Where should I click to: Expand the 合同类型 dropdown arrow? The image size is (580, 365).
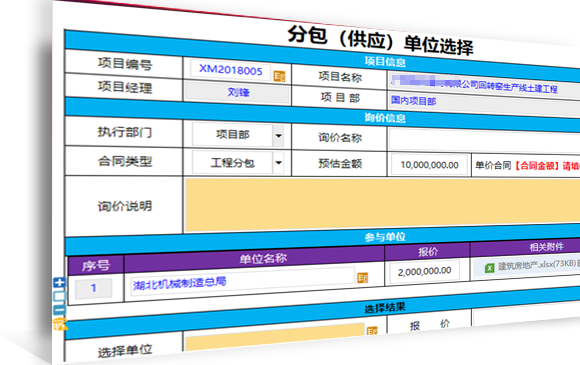(279, 163)
